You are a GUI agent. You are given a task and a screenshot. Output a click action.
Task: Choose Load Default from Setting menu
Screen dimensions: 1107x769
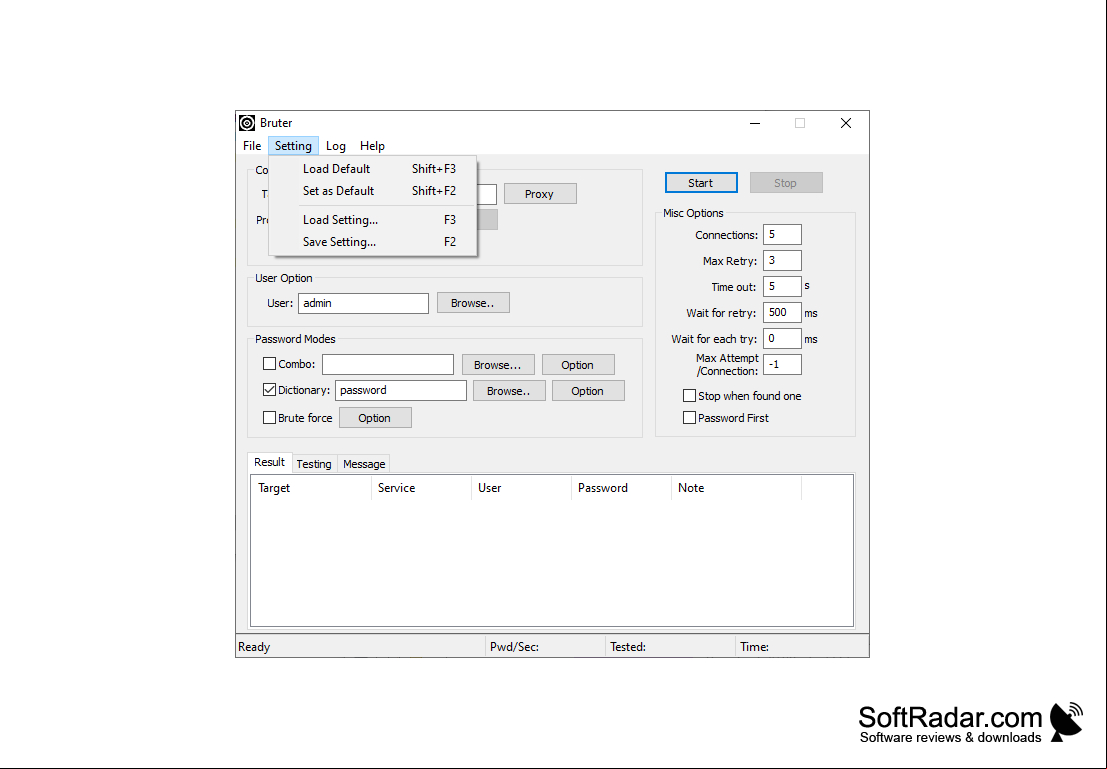click(373, 169)
